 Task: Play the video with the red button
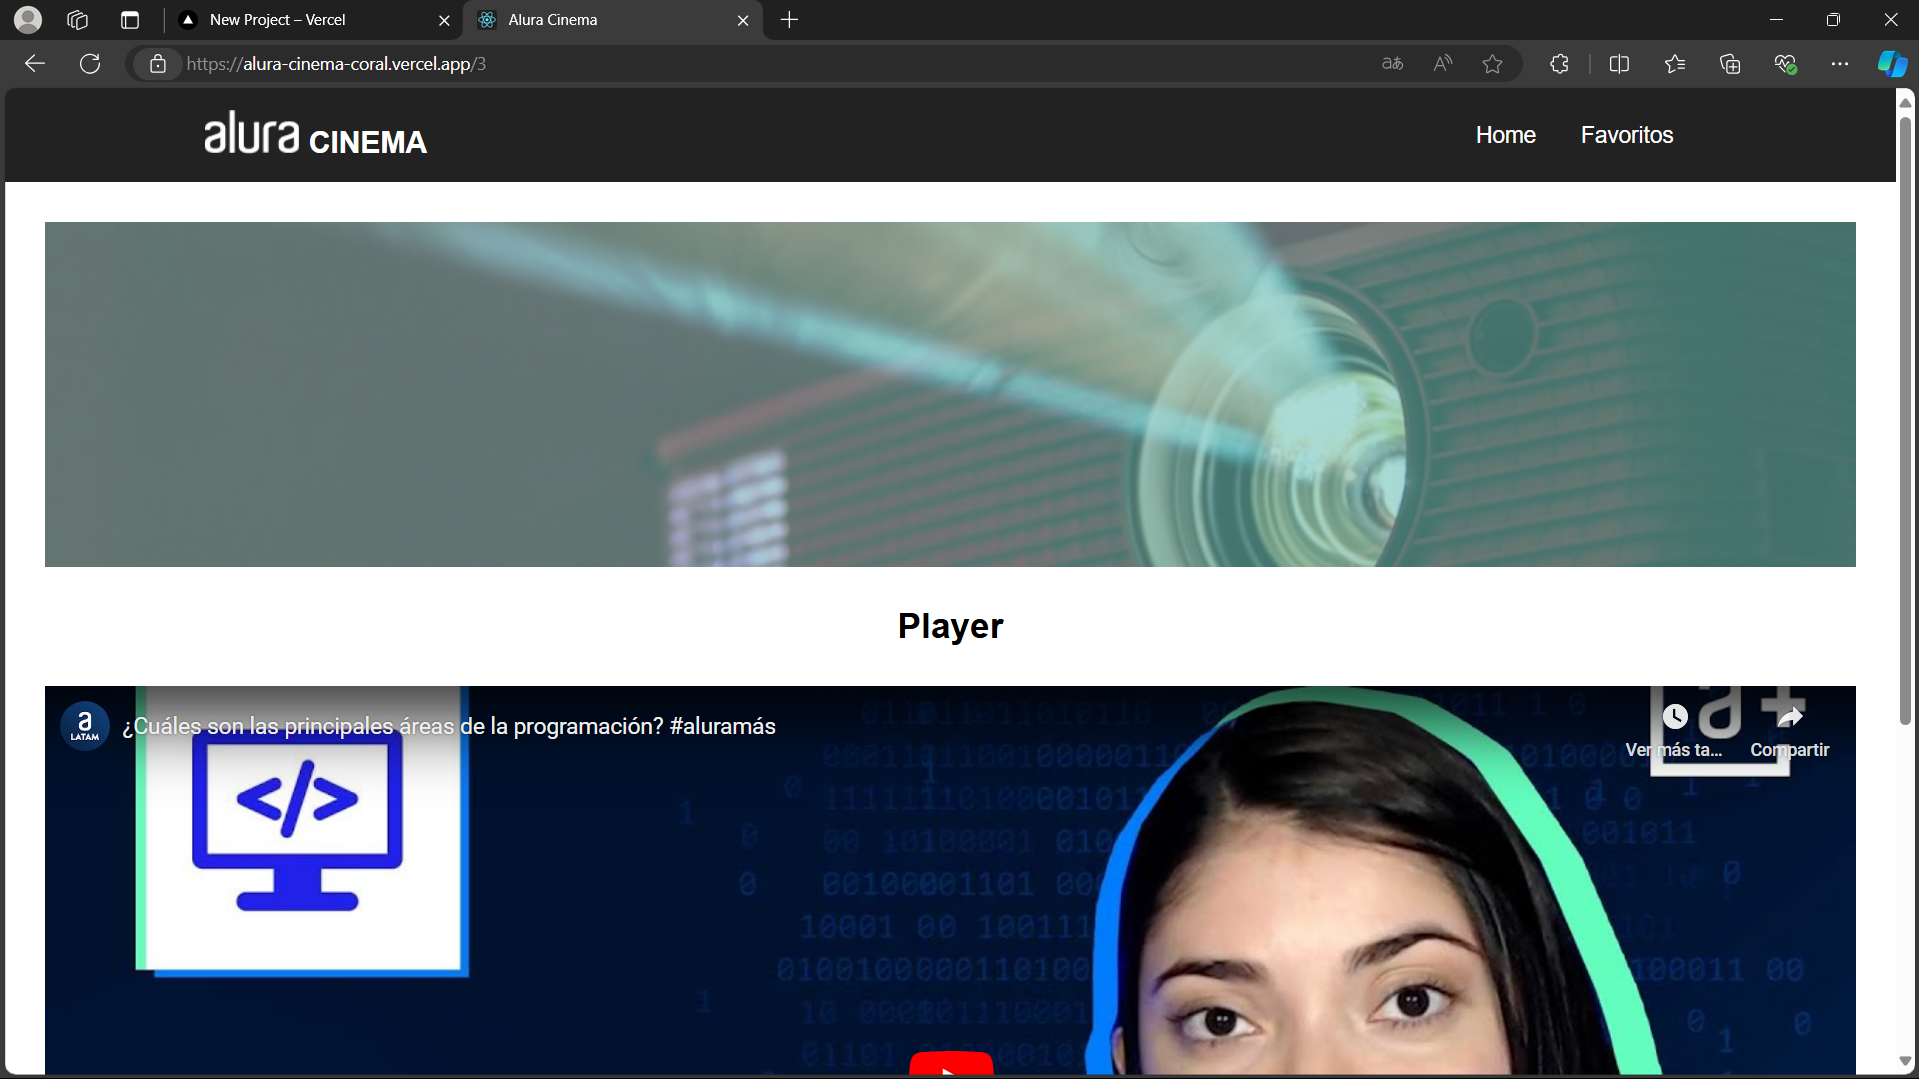[951, 1063]
